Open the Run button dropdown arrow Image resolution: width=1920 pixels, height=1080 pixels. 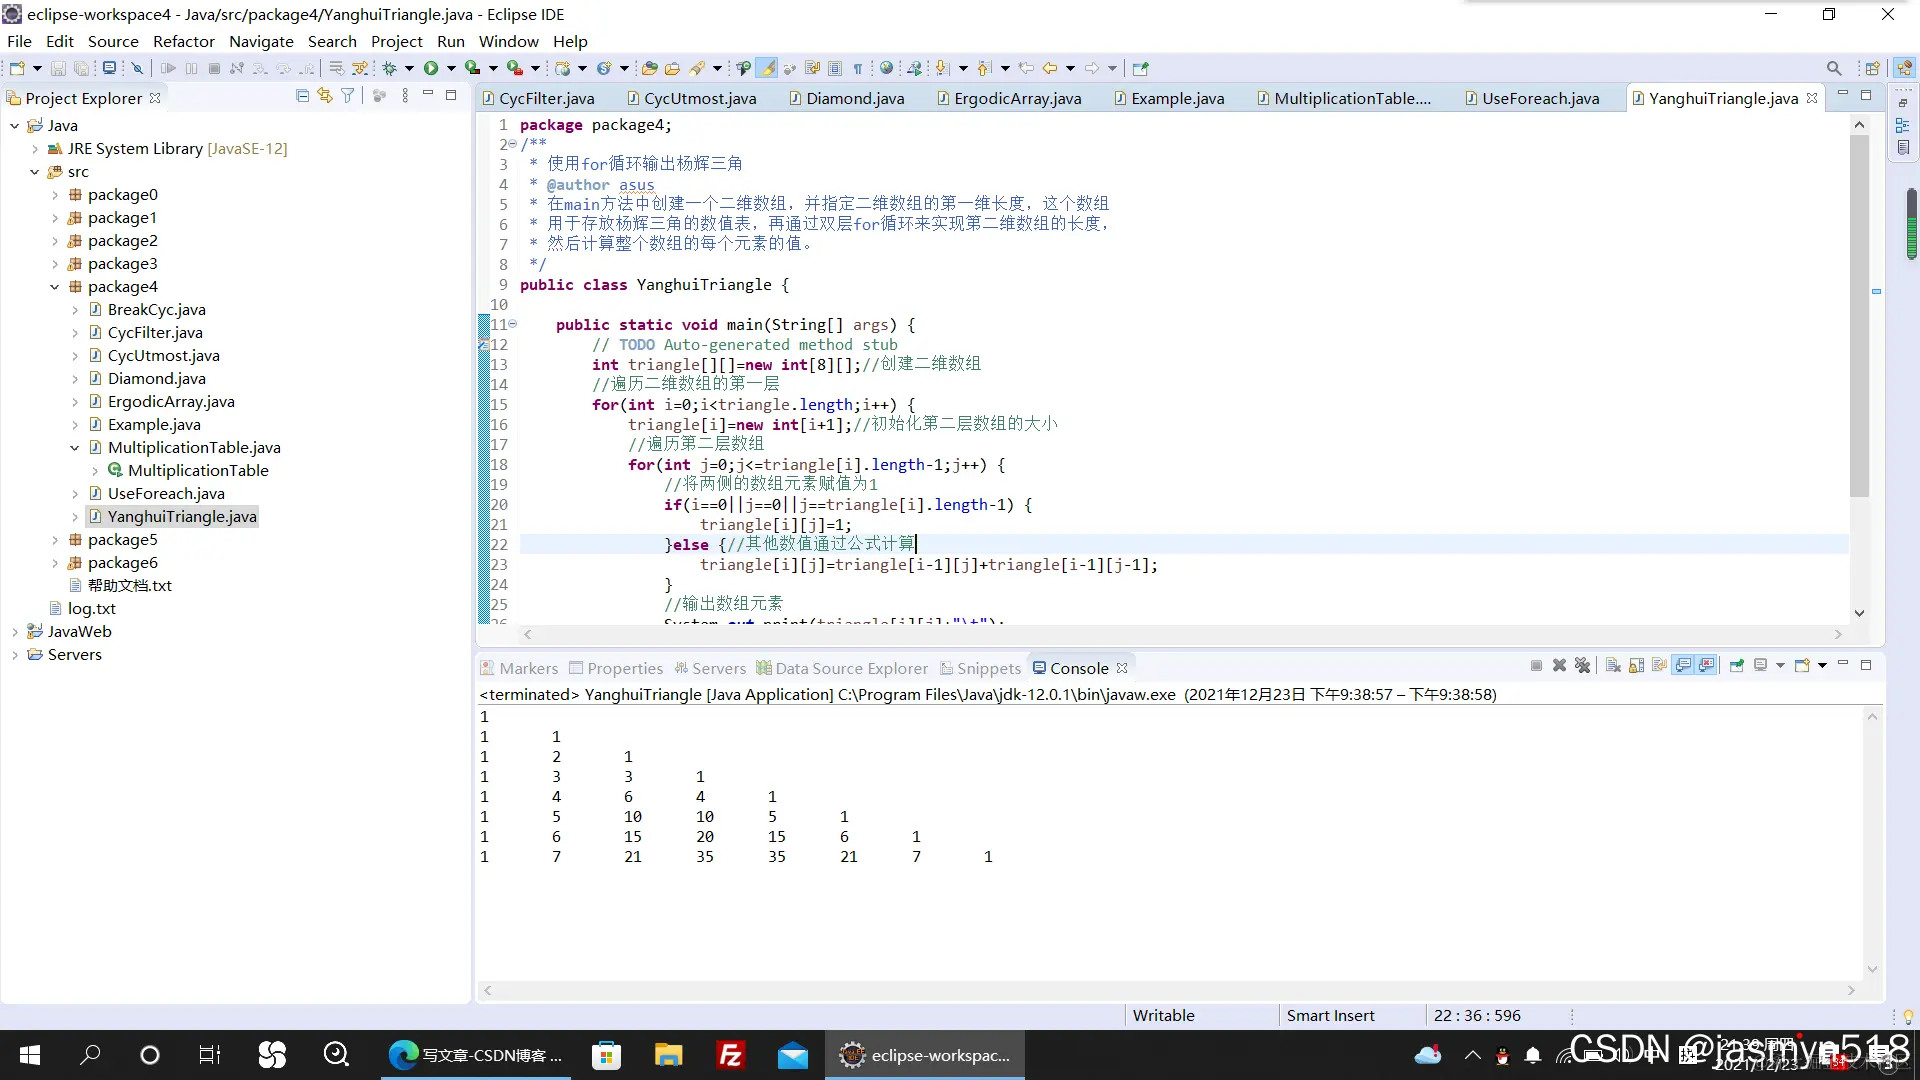coord(451,68)
